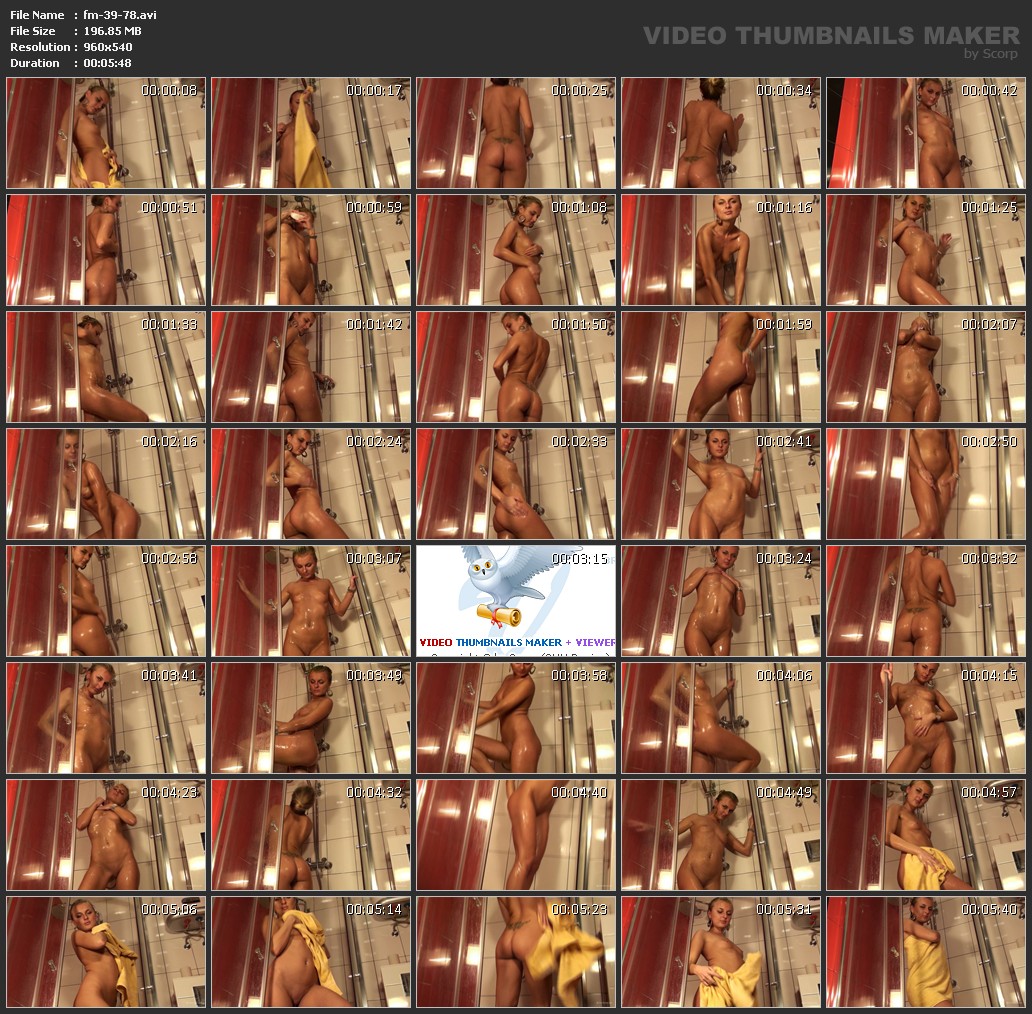Click the Resolution value 960x540
Viewport: 1032px width, 1014px height.
tap(108, 47)
